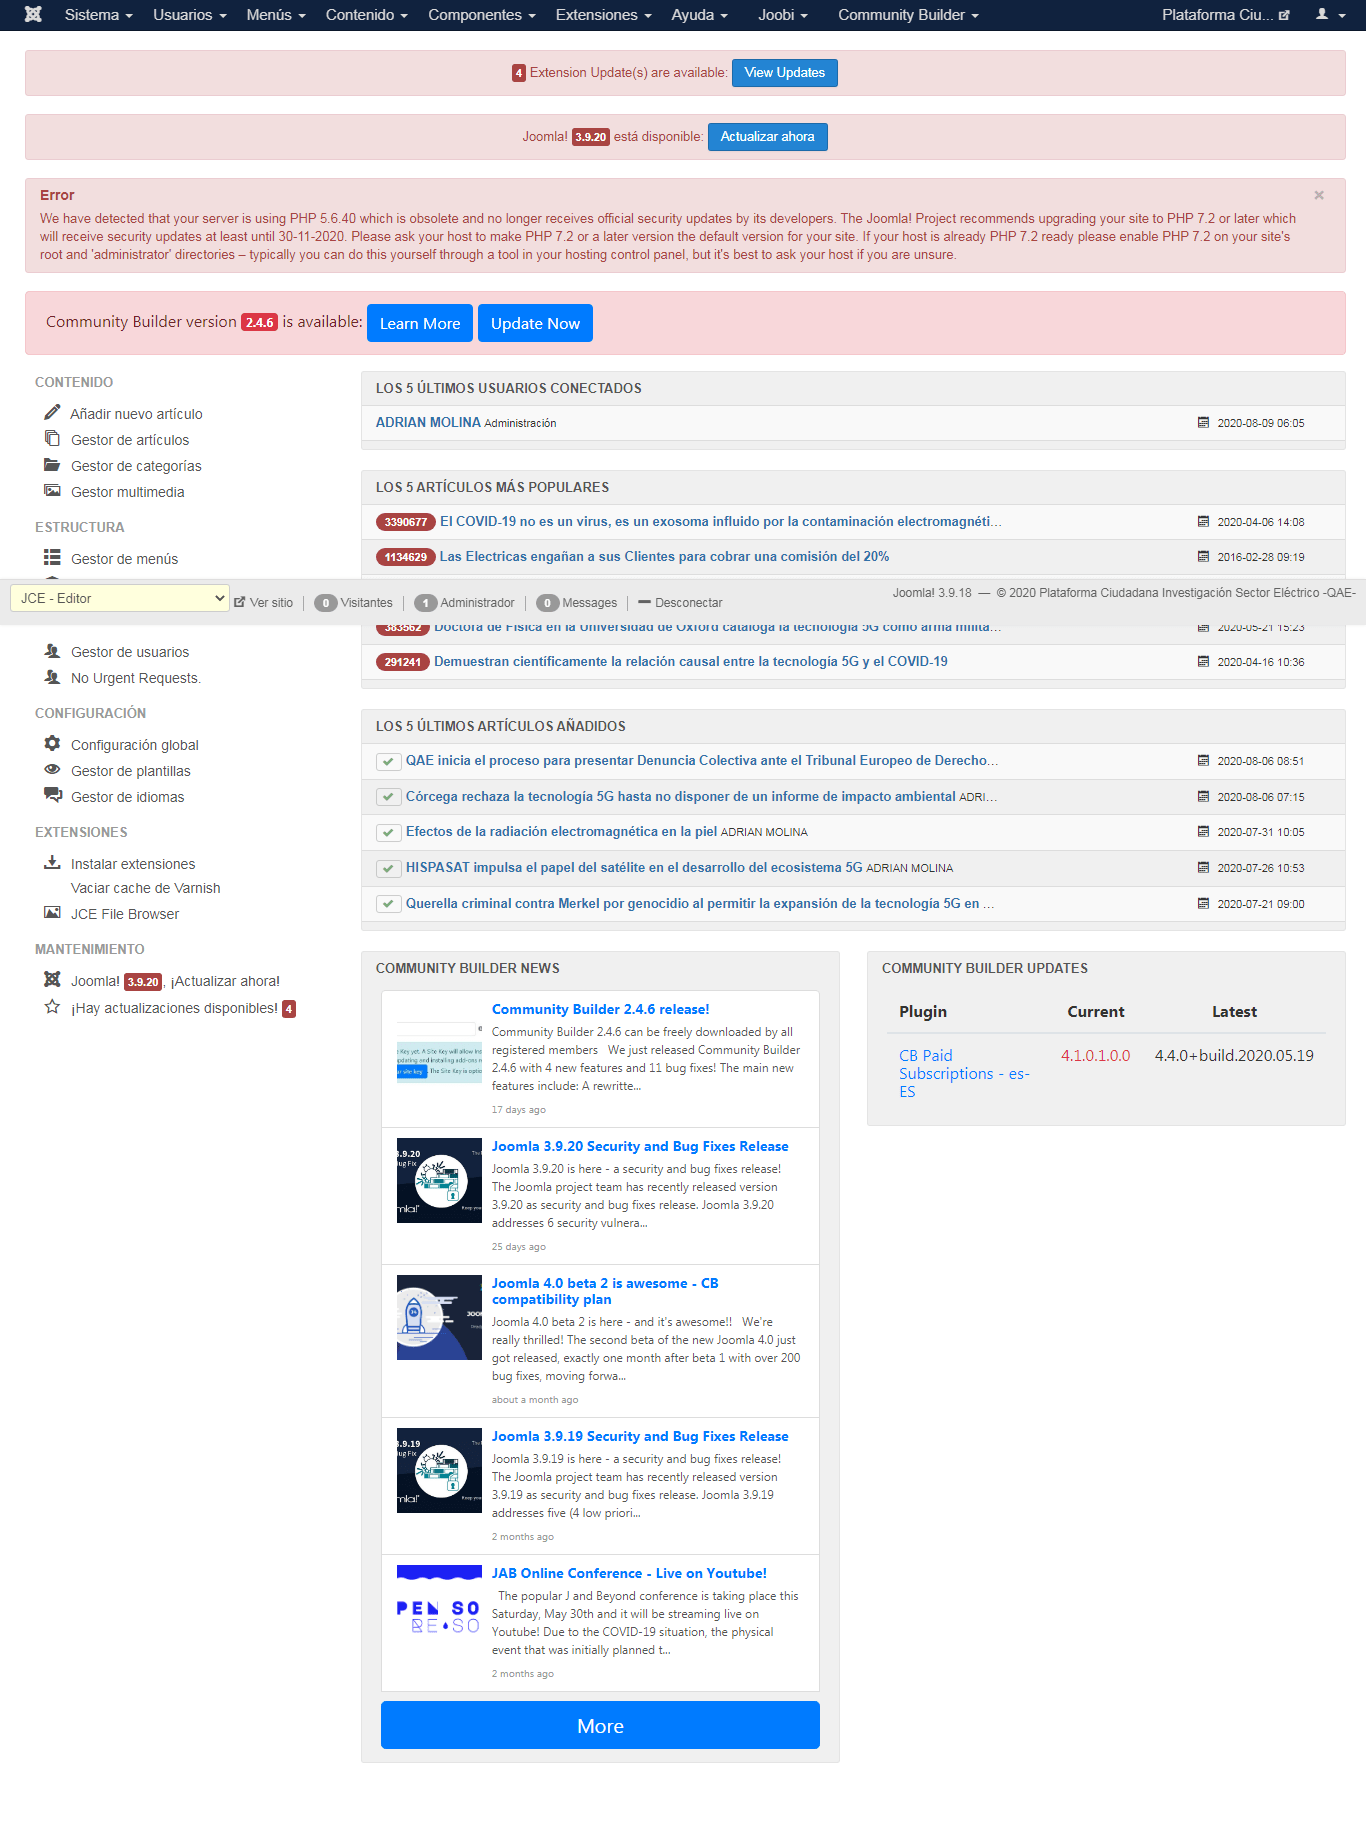This screenshot has width=1366, height=1833.
Task: Click the Gestor de menús list icon
Action: click(x=52, y=557)
